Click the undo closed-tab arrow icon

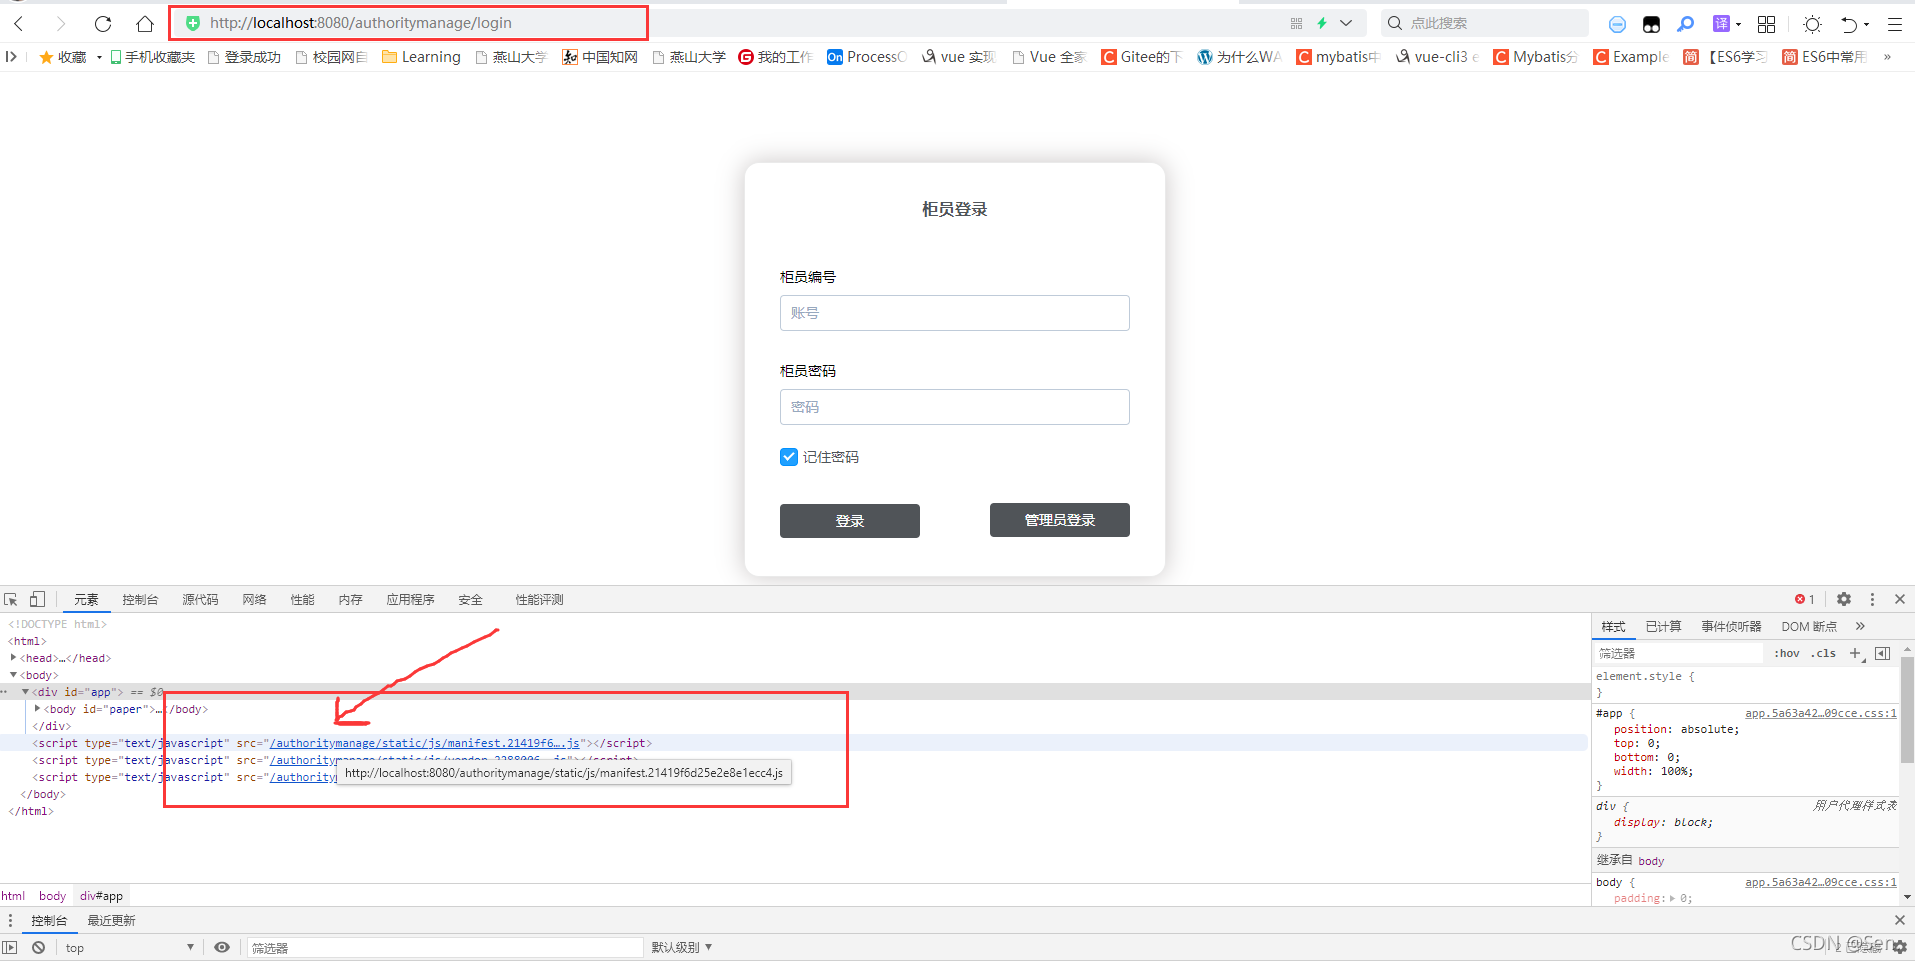1850,24
